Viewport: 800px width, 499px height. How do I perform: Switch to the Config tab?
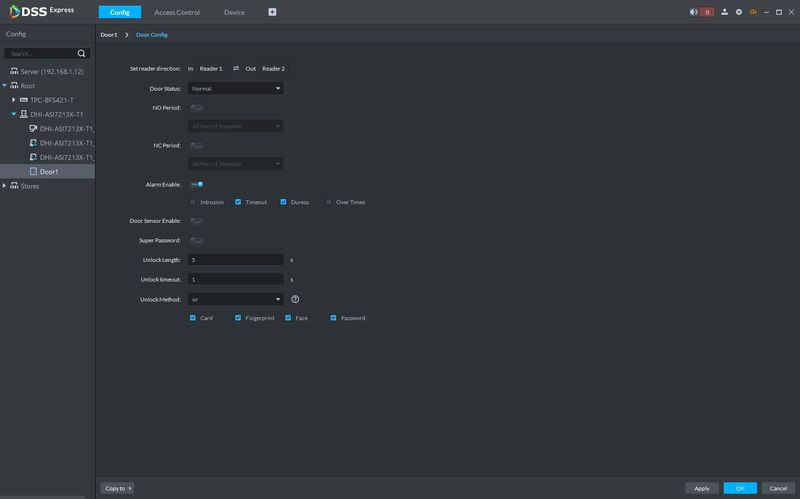click(x=120, y=12)
